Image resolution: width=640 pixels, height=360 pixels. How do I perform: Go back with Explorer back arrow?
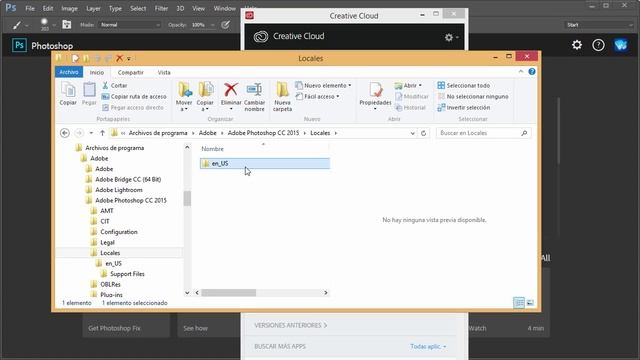(64, 133)
